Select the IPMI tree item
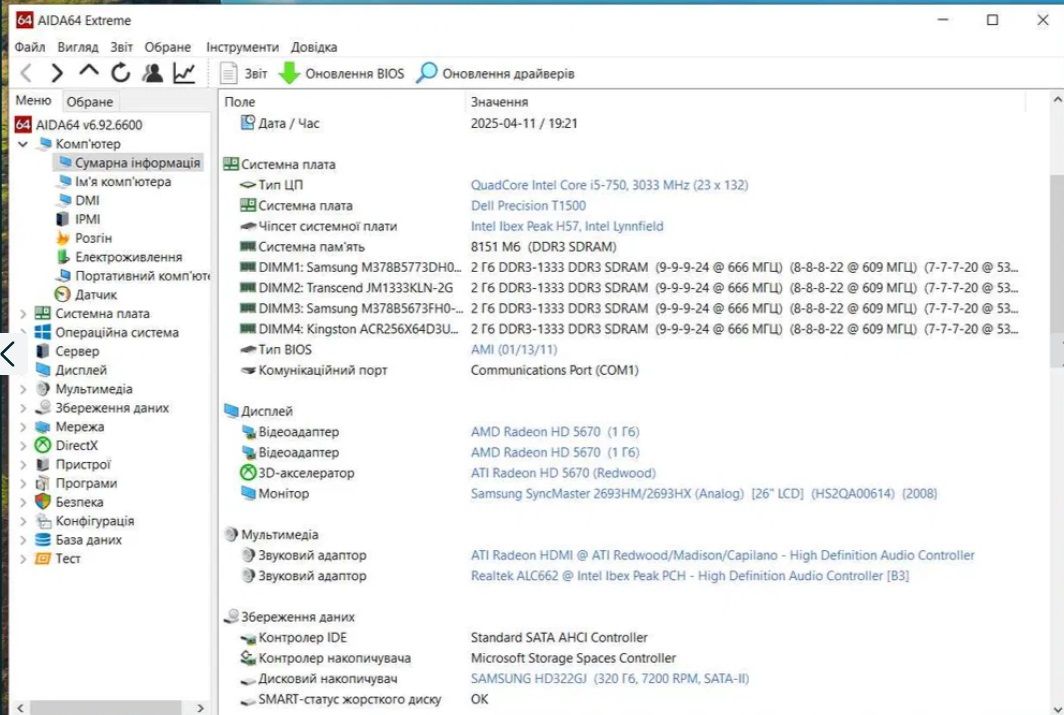 click(78, 219)
